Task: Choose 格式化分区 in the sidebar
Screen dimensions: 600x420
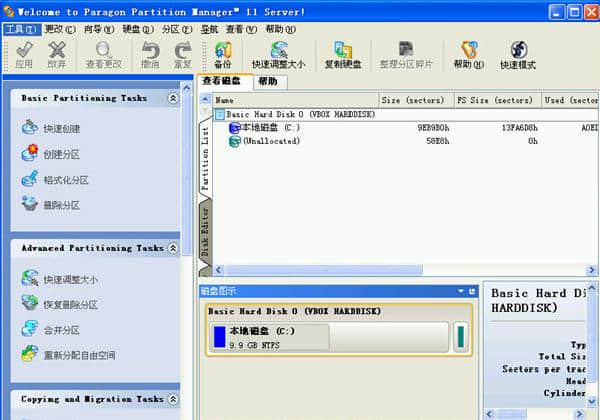Action: coord(65,180)
